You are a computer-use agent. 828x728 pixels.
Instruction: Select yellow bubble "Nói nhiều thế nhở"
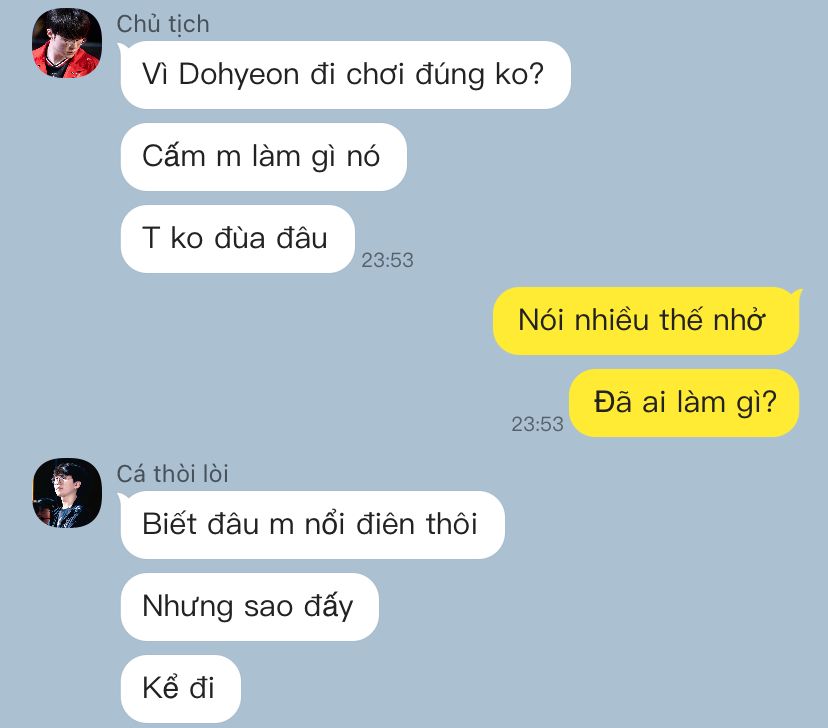click(646, 321)
